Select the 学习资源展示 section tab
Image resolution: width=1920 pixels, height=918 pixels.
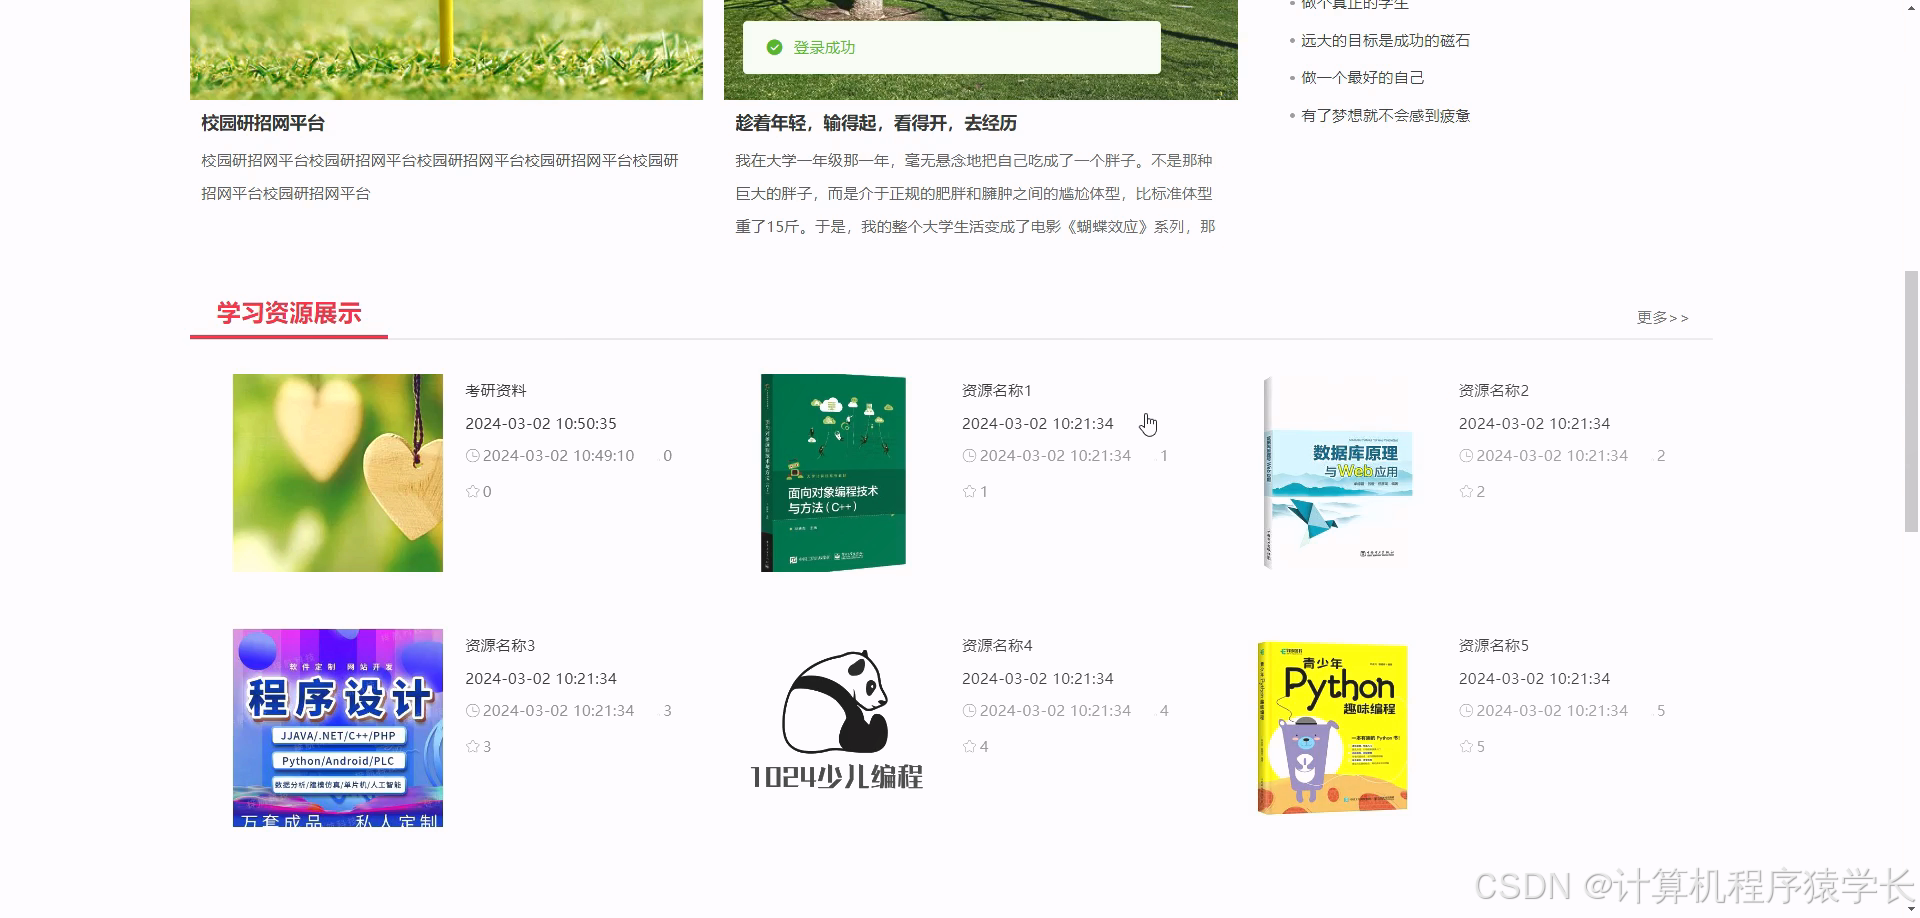pos(289,313)
